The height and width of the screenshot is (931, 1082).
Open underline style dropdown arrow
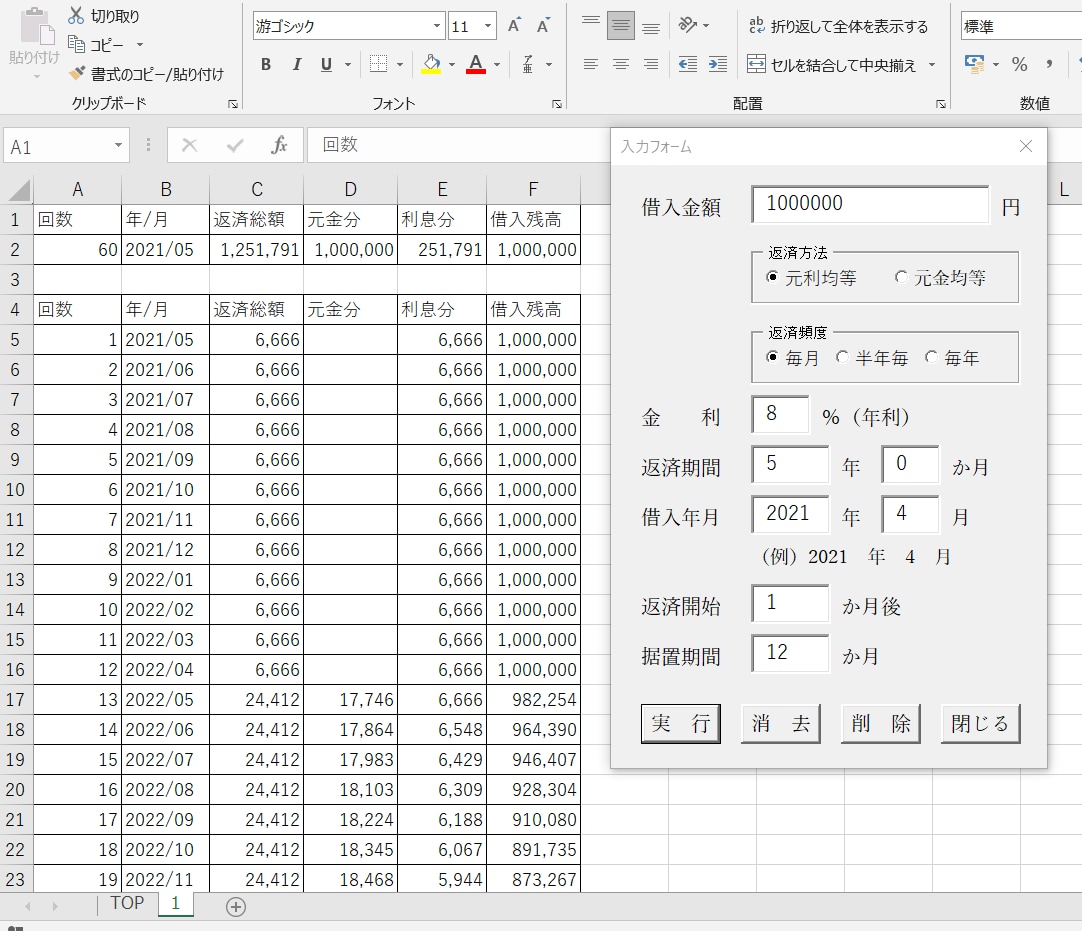(348, 65)
